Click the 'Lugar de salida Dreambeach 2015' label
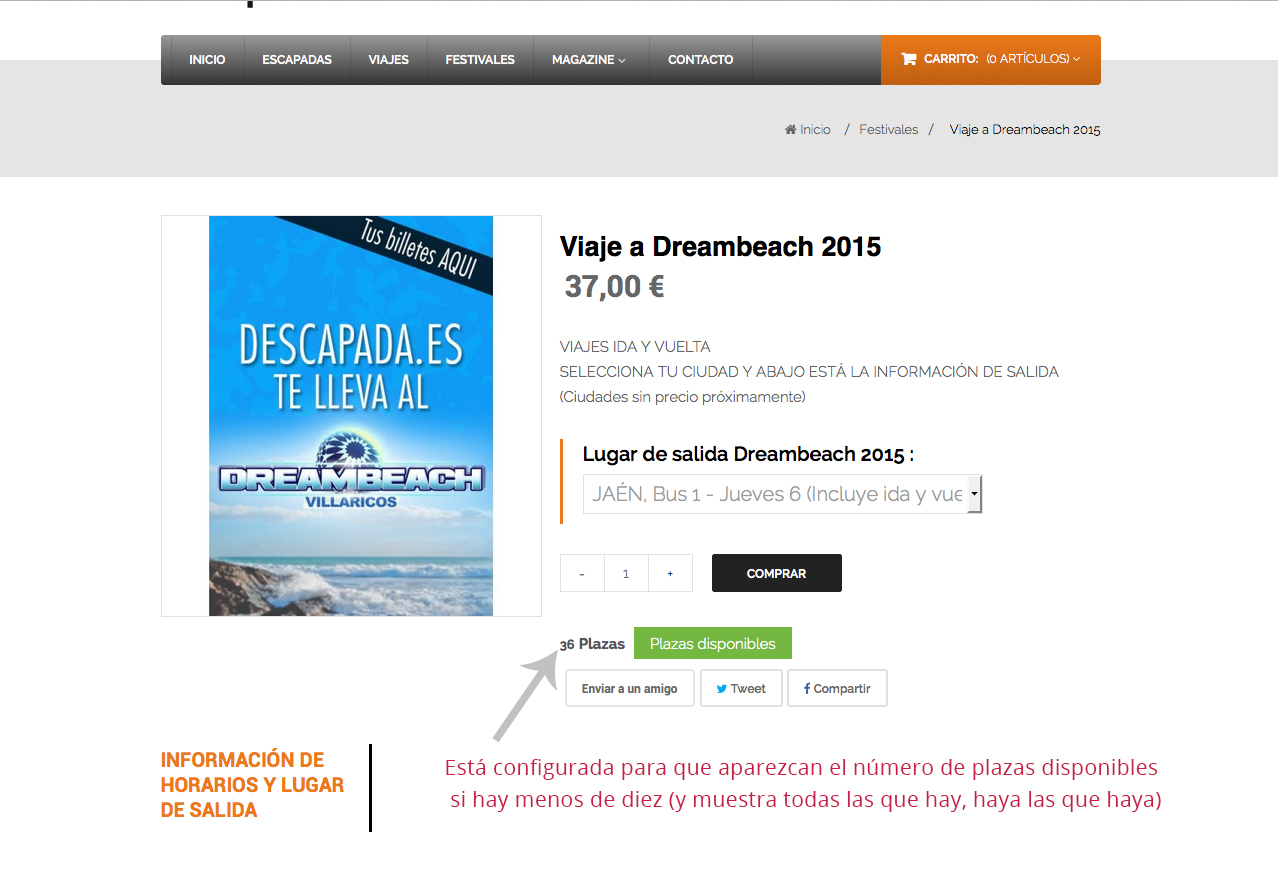 (748, 454)
